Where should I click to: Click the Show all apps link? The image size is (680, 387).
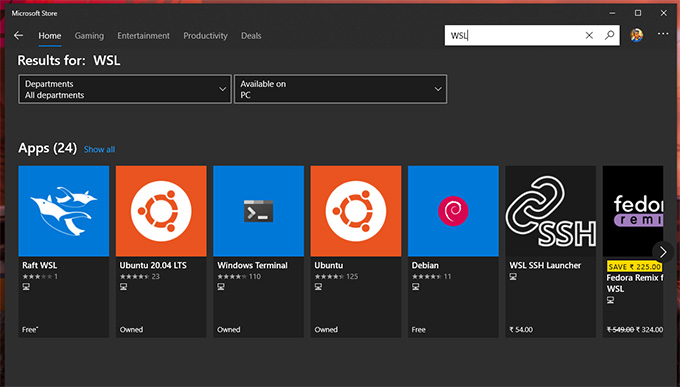tap(99, 149)
